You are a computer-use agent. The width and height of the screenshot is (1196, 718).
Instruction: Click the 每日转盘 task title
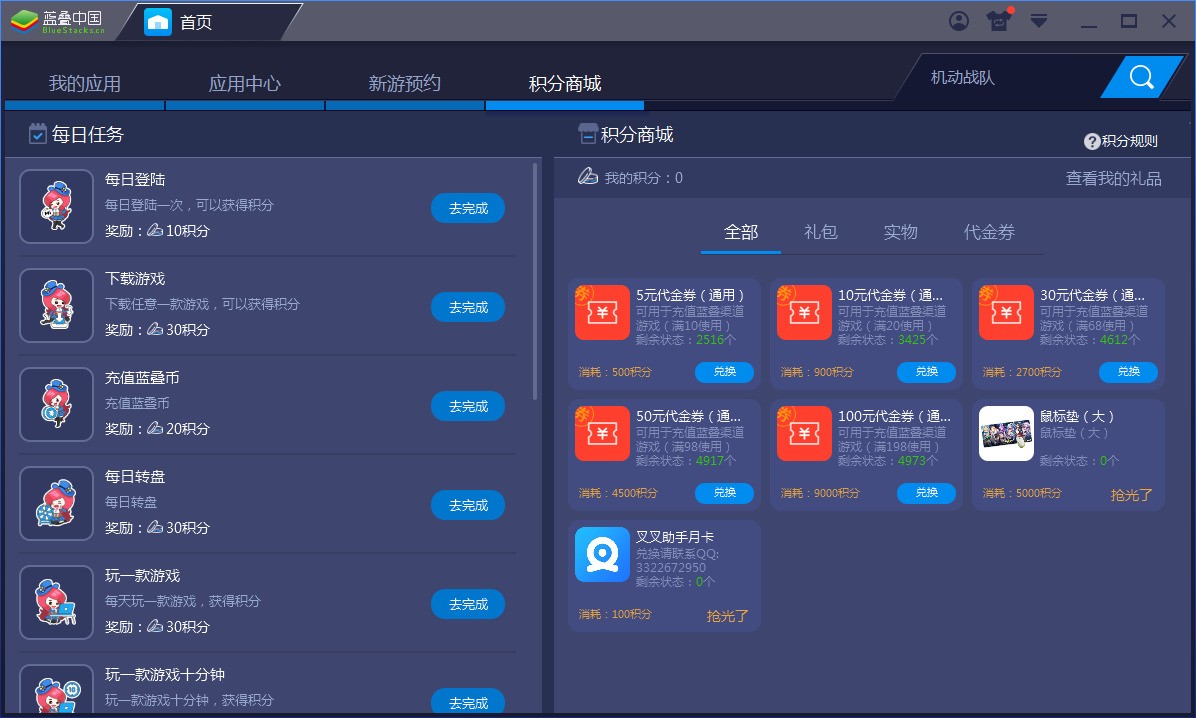pos(135,477)
